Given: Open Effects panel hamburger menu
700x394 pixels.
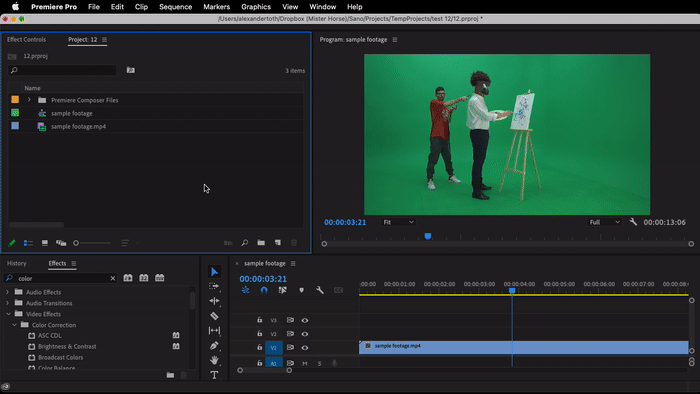Looking at the screenshot, I should coord(74,264).
